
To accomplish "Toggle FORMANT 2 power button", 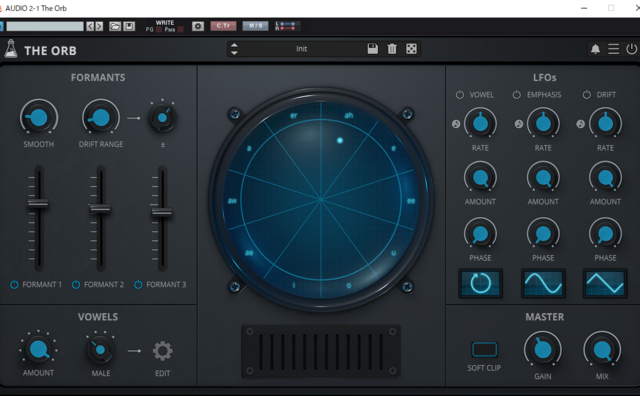I will (x=76, y=285).
